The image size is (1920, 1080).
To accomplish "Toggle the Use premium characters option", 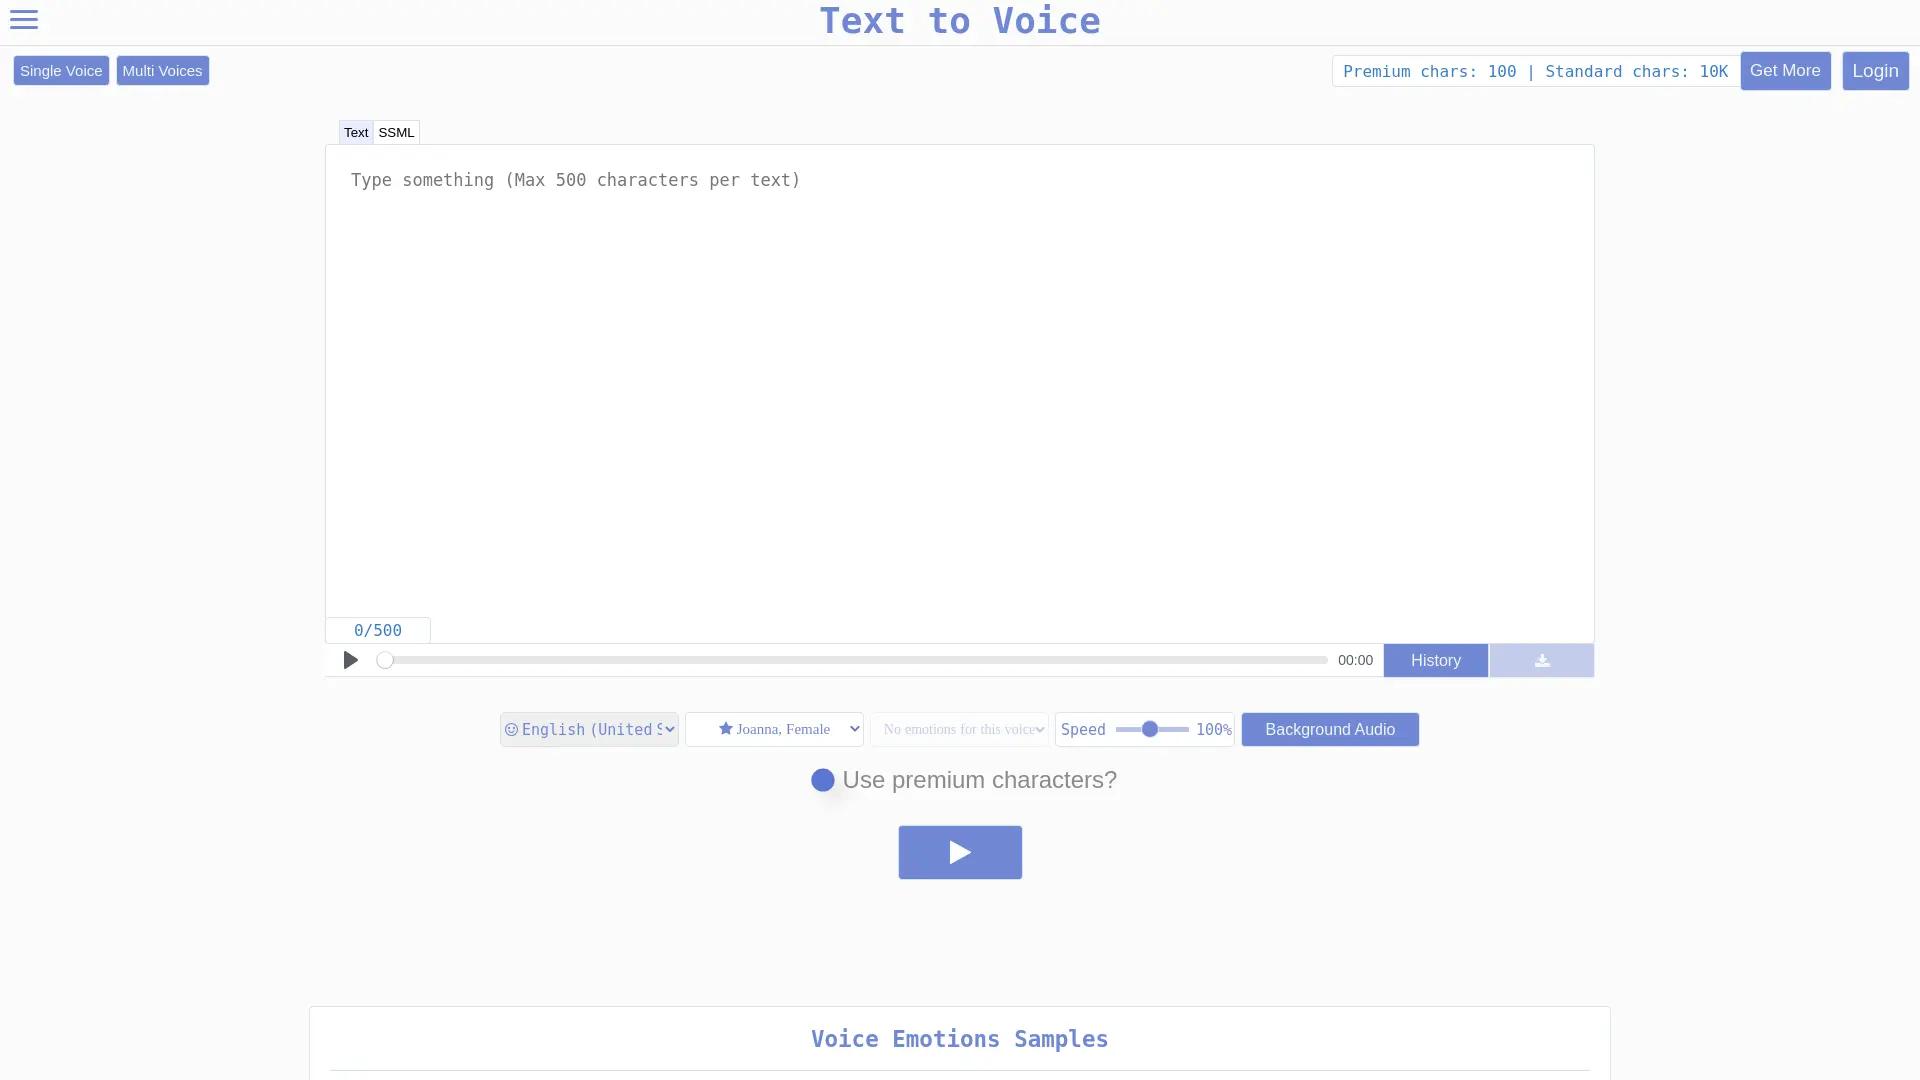I will (823, 780).
